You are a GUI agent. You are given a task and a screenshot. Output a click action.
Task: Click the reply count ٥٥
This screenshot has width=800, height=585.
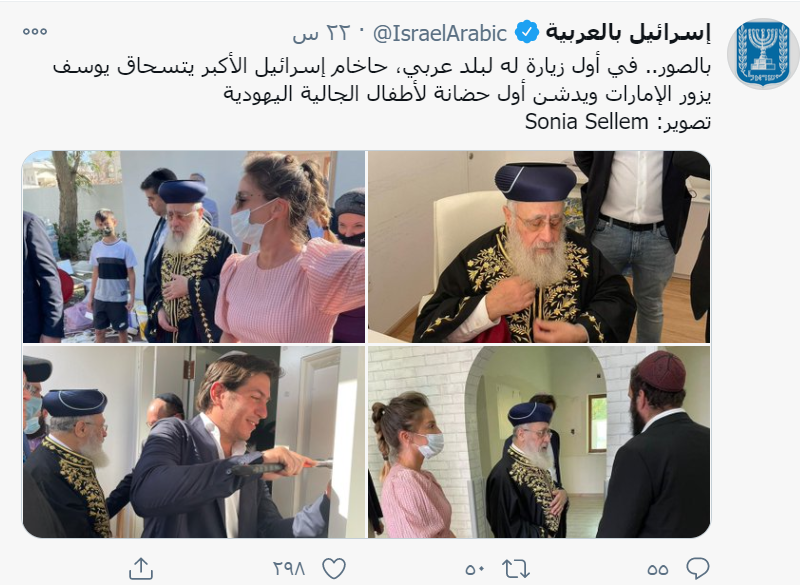click(x=657, y=569)
